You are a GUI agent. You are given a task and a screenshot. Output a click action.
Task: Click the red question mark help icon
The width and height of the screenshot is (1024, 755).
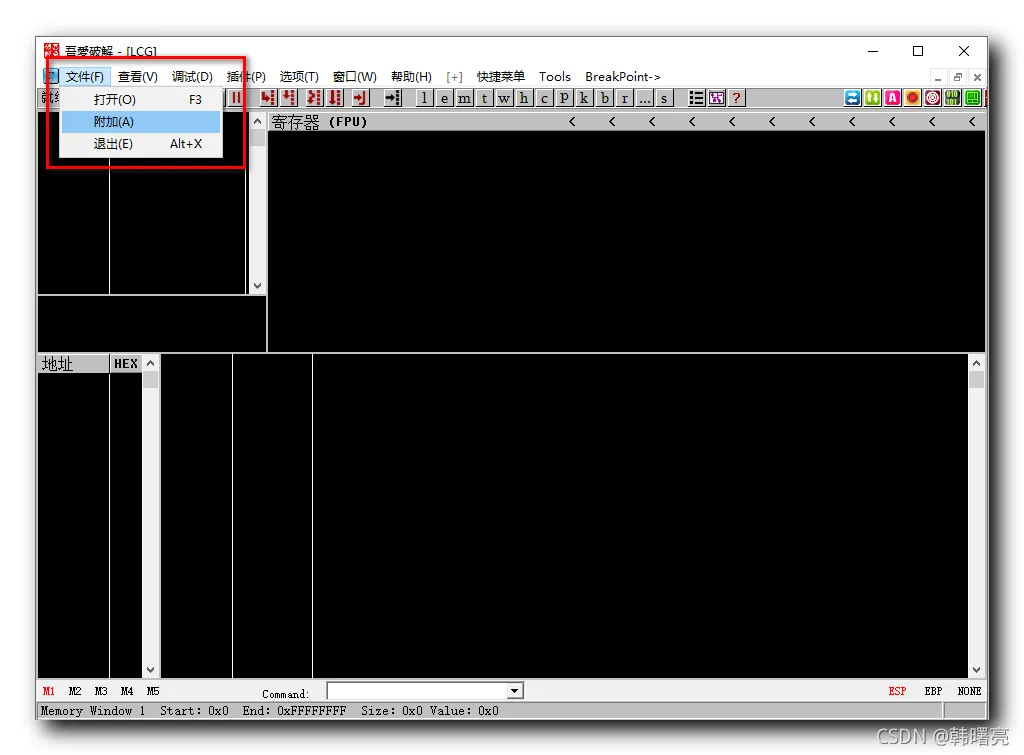tap(737, 98)
